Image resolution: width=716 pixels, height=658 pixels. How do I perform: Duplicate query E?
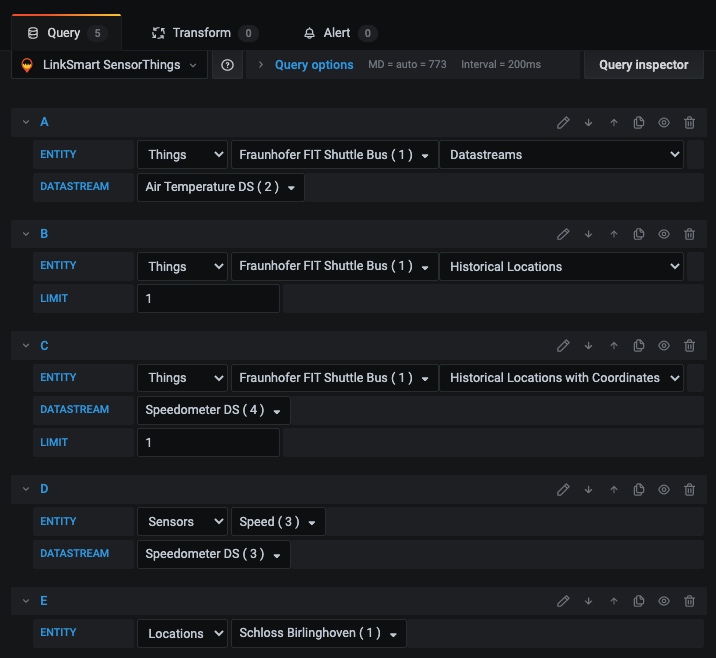(x=639, y=601)
